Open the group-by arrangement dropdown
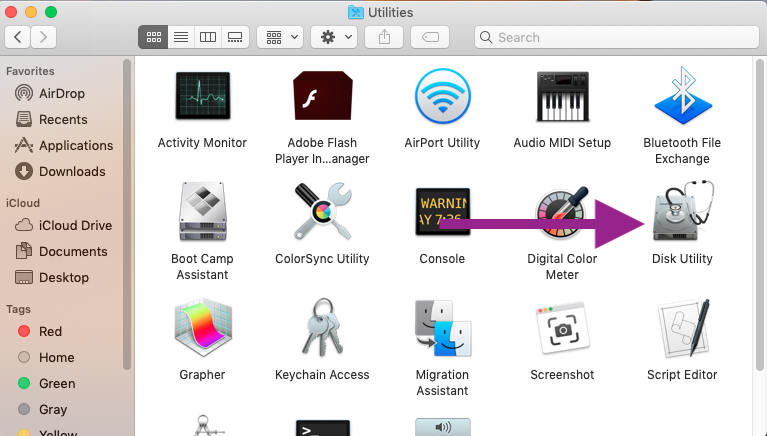The image size is (767, 436). point(280,37)
